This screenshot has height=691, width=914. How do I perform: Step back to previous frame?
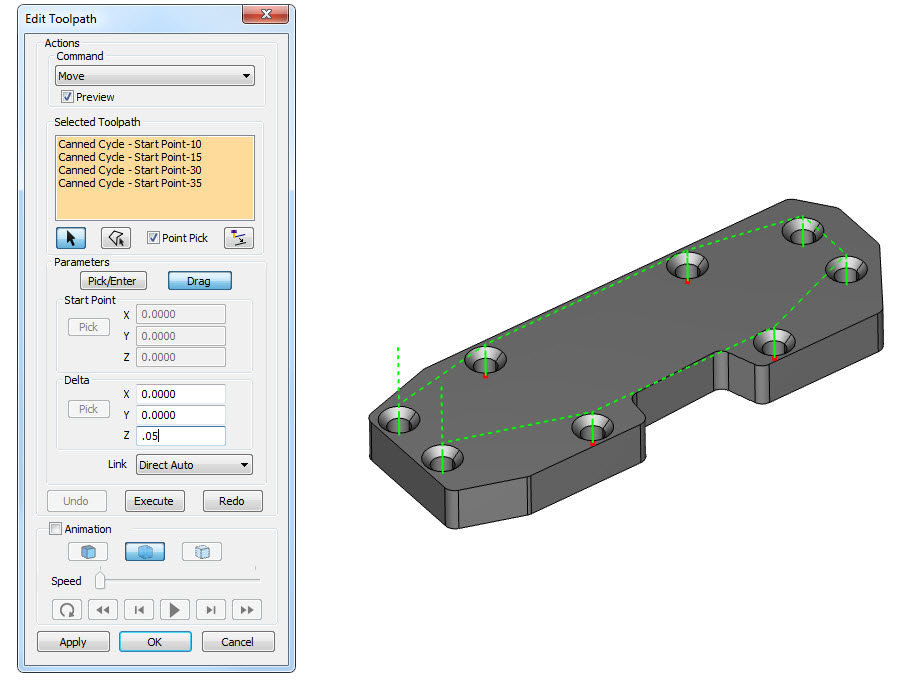click(x=139, y=610)
